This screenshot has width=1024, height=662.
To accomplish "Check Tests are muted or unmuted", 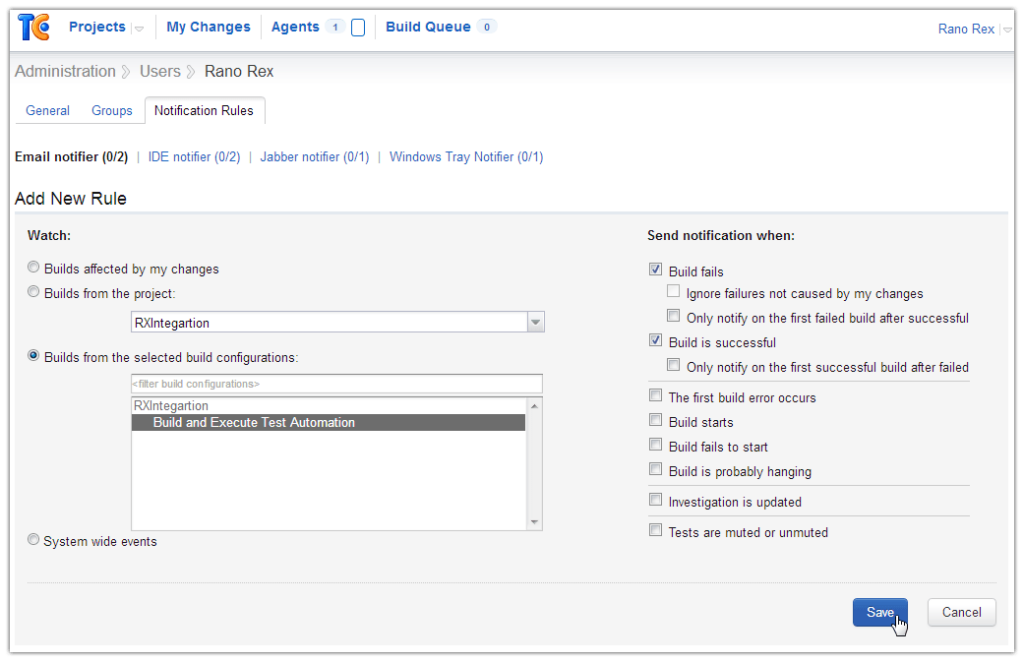I will point(655,530).
